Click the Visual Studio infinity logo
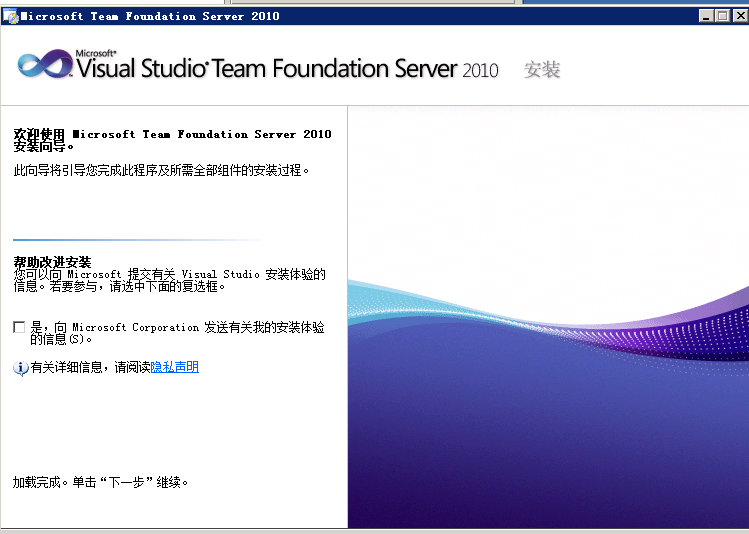This screenshot has width=749, height=534. click(45, 64)
